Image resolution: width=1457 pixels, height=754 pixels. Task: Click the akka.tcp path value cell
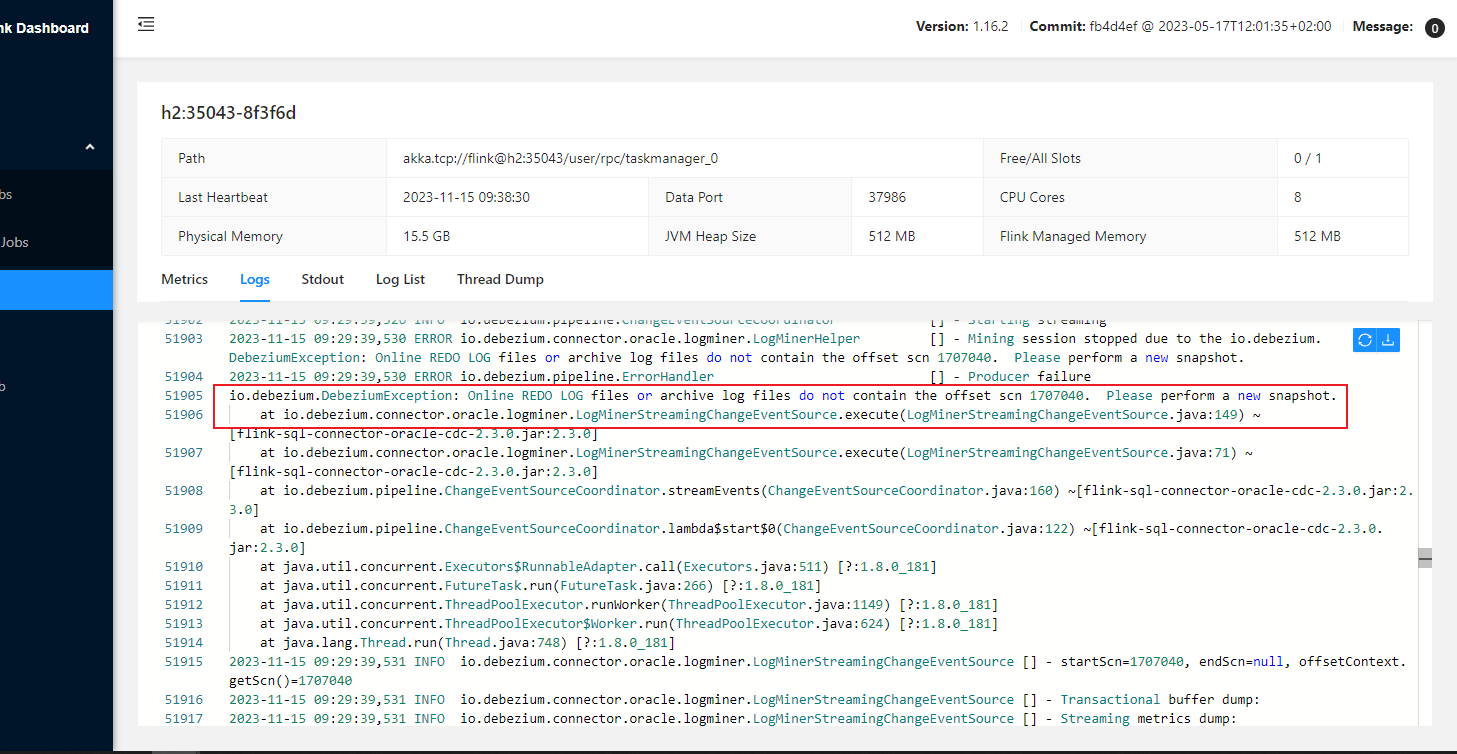coord(685,158)
